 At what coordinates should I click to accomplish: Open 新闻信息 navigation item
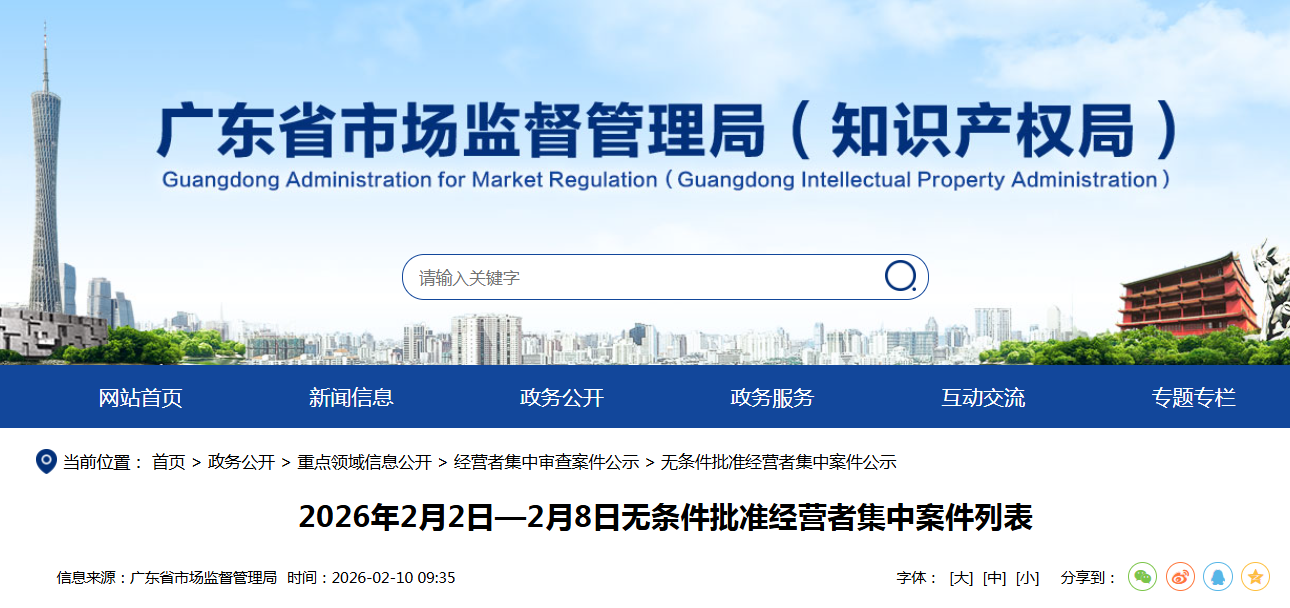click(351, 397)
